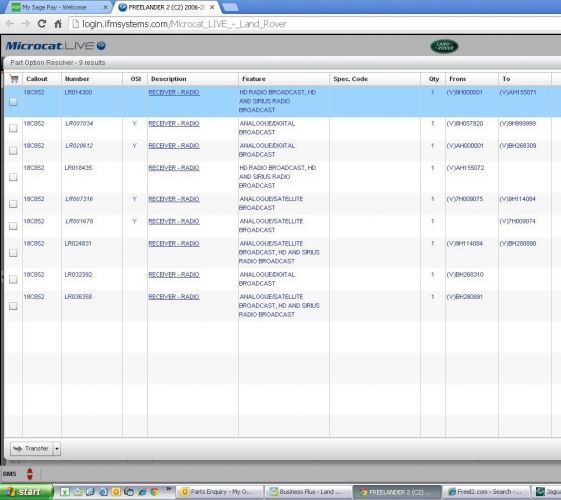Close the FREELANDER 2 browser tab

[213, 7]
